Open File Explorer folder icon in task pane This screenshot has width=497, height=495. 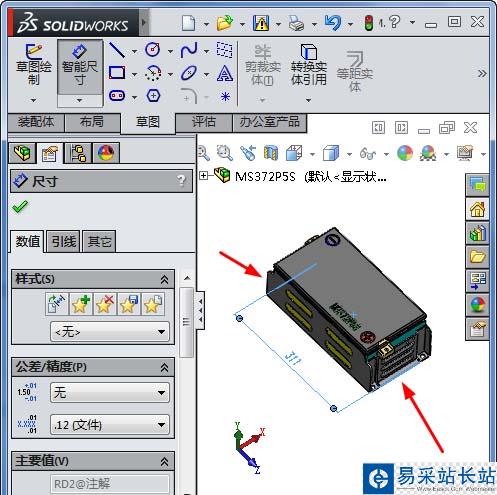477,256
